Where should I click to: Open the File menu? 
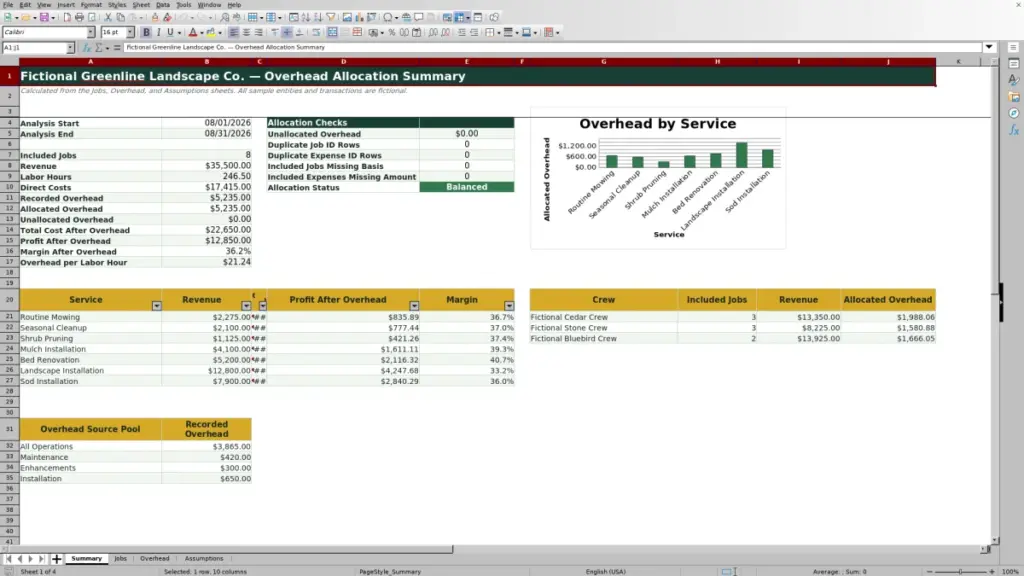[x=8, y=5]
